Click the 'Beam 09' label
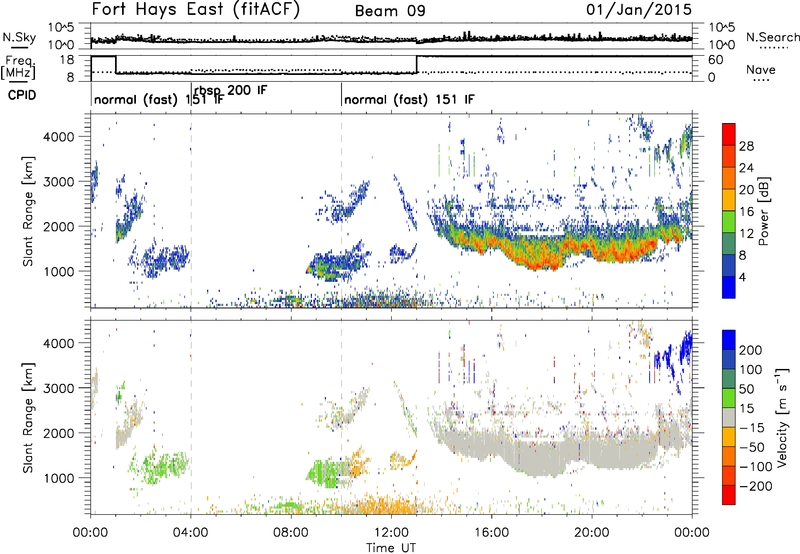Image resolution: width=800 pixels, height=554 pixels. 390,11
